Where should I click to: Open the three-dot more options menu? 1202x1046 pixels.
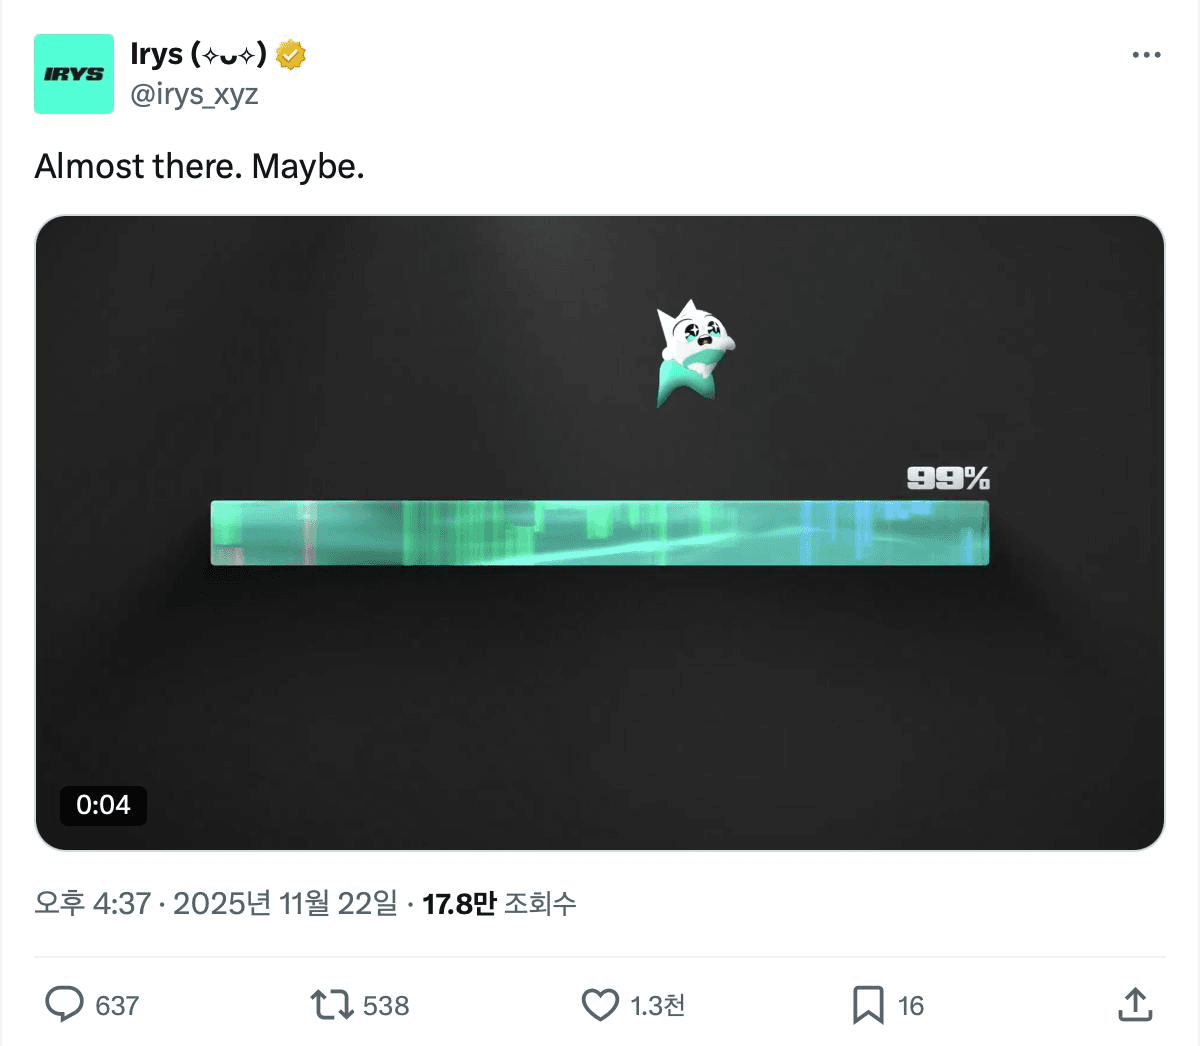pyautogui.click(x=1146, y=55)
